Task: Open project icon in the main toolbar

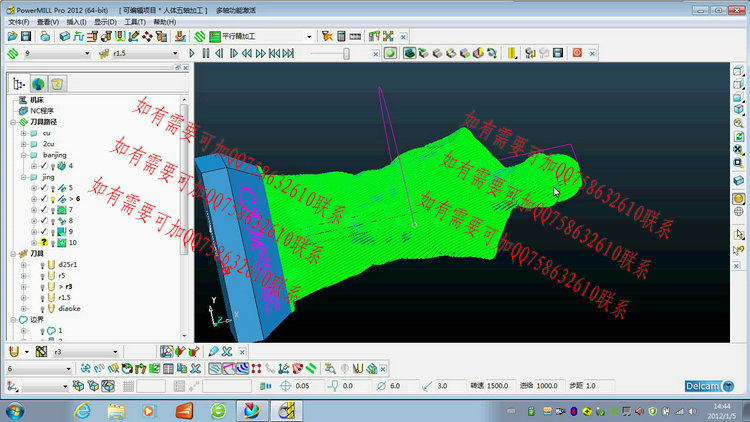Action: click(x=12, y=36)
